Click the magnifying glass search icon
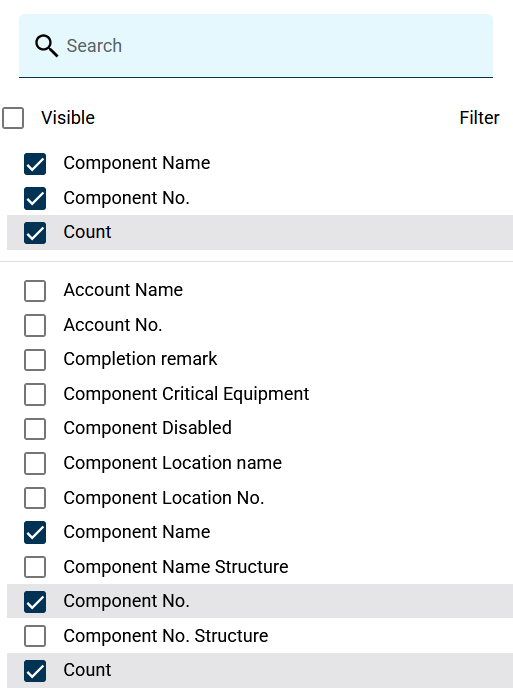Image resolution: width=513 pixels, height=693 pixels. (46, 46)
